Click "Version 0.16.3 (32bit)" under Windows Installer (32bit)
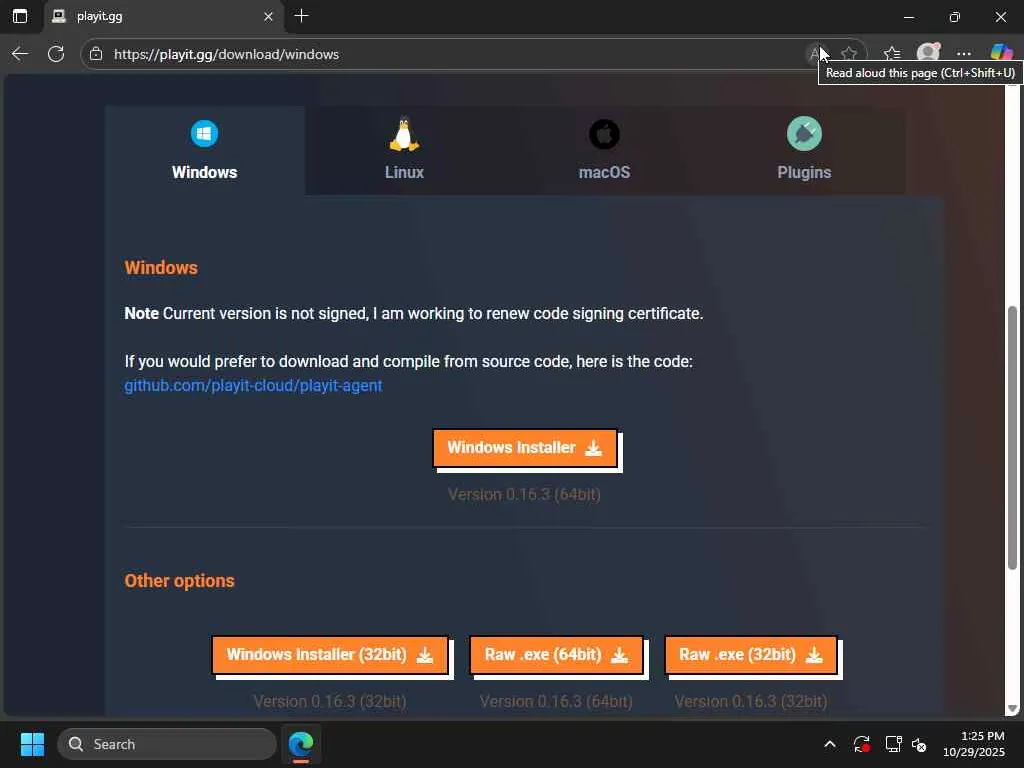Screen dimensions: 1024x768 pyautogui.click(x=330, y=702)
